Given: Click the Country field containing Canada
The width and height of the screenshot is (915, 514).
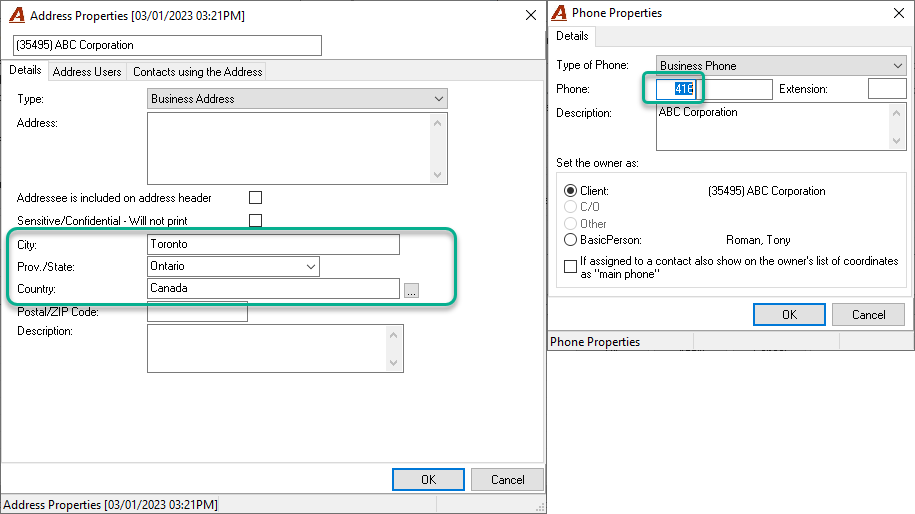Looking at the screenshot, I should click(273, 288).
